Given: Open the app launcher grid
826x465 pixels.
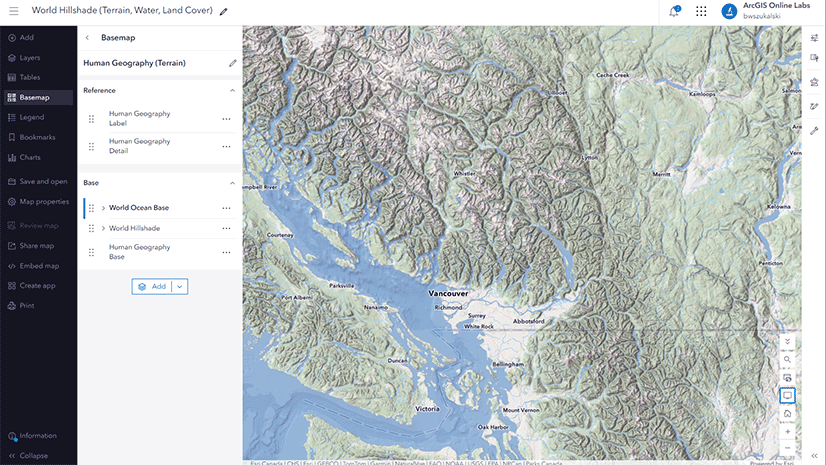Looking at the screenshot, I should [701, 11].
